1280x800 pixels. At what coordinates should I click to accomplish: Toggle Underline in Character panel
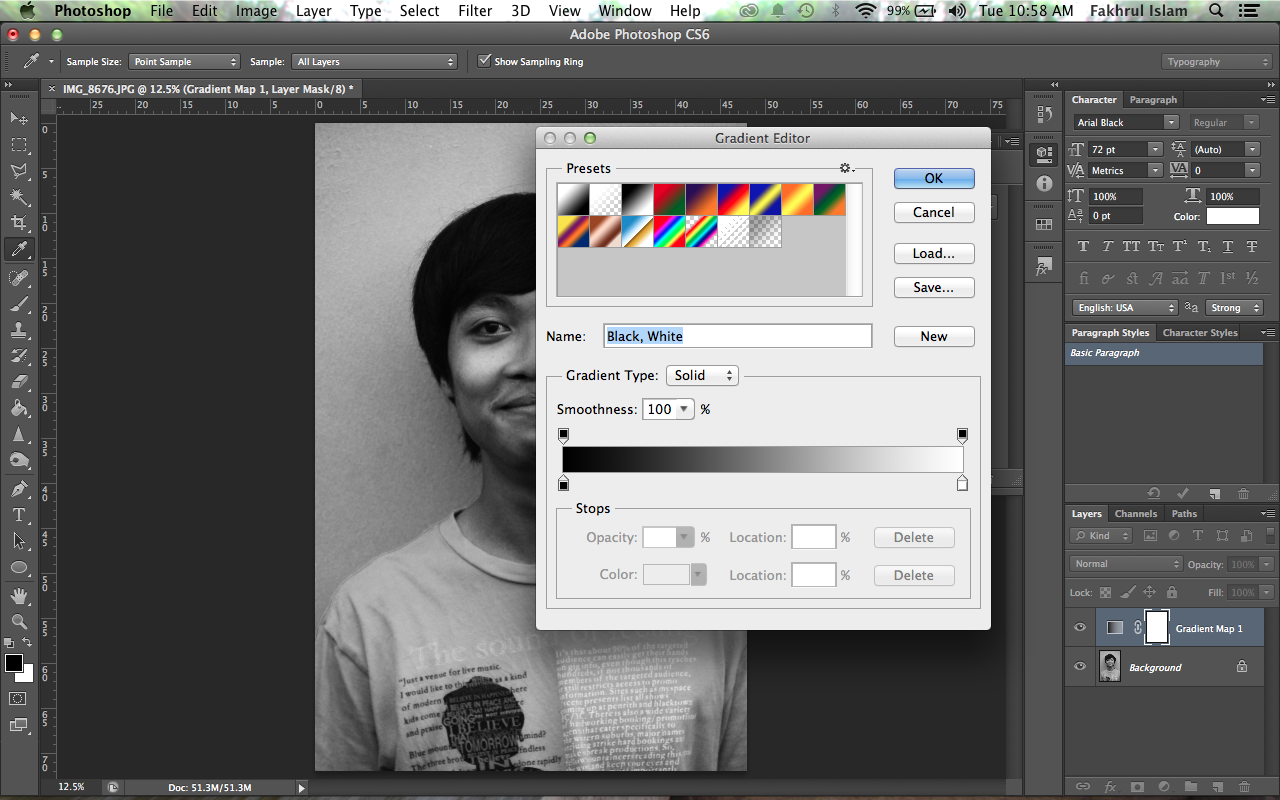1227,246
